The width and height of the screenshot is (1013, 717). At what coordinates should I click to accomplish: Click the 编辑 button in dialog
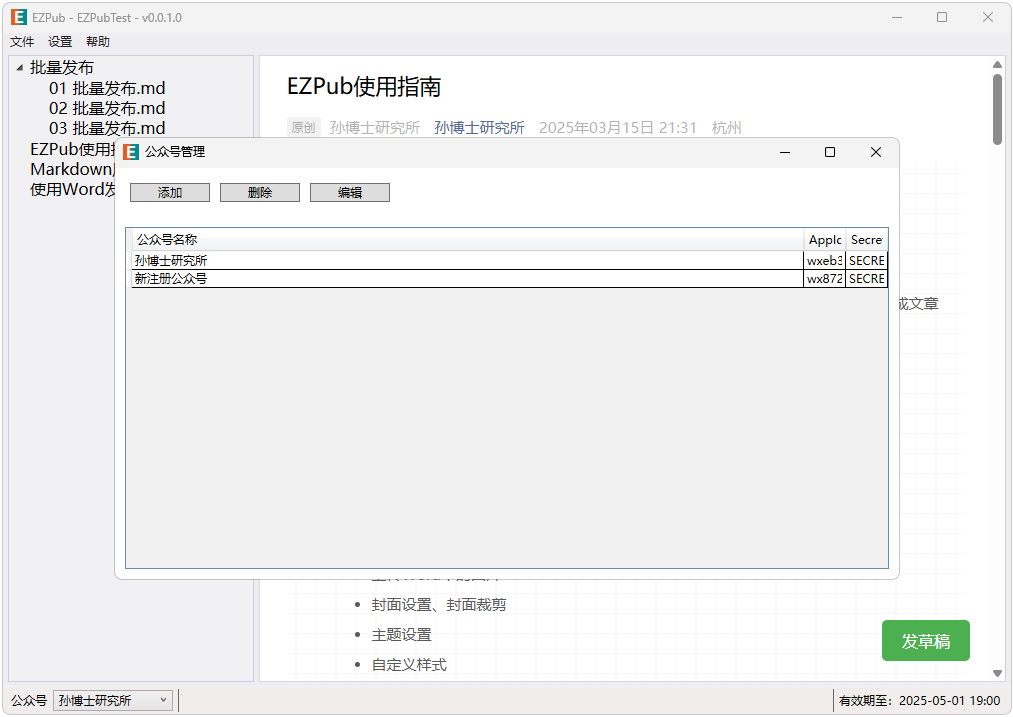(x=350, y=193)
